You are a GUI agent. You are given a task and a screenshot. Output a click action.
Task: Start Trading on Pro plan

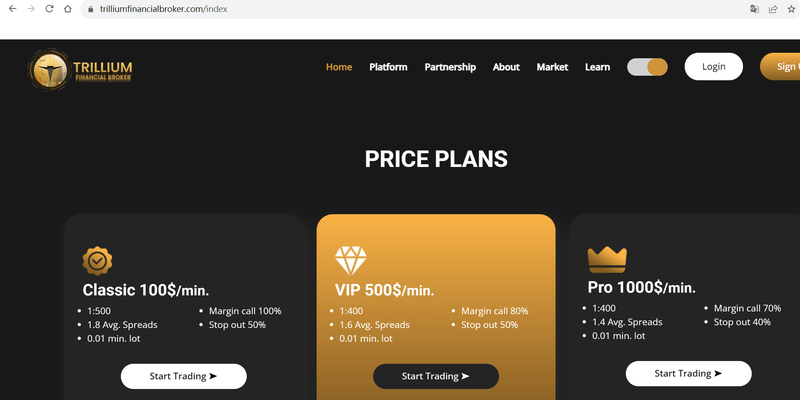click(688, 373)
